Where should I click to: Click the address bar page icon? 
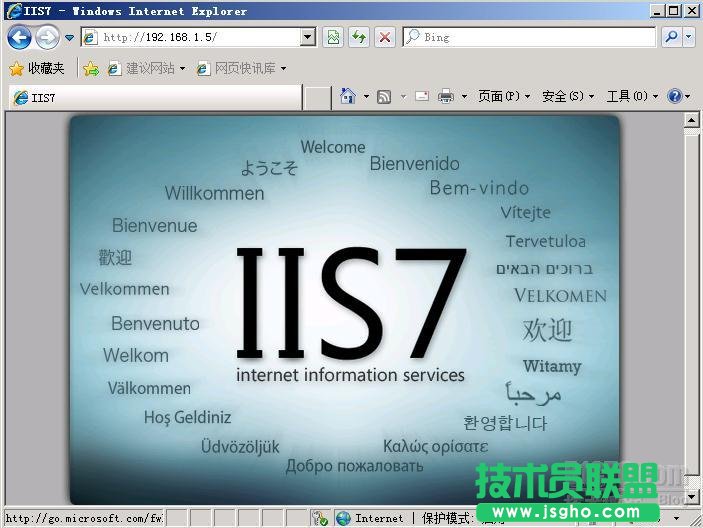tap(90, 37)
